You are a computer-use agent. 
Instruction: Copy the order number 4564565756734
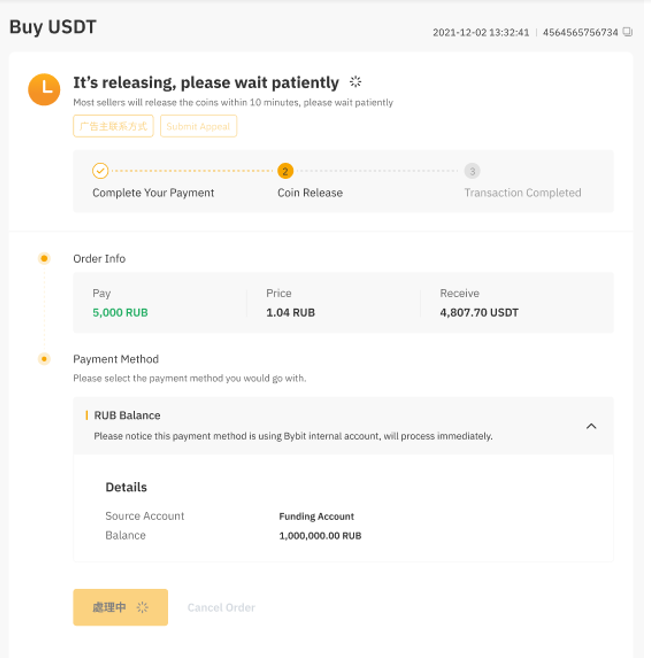(628, 32)
